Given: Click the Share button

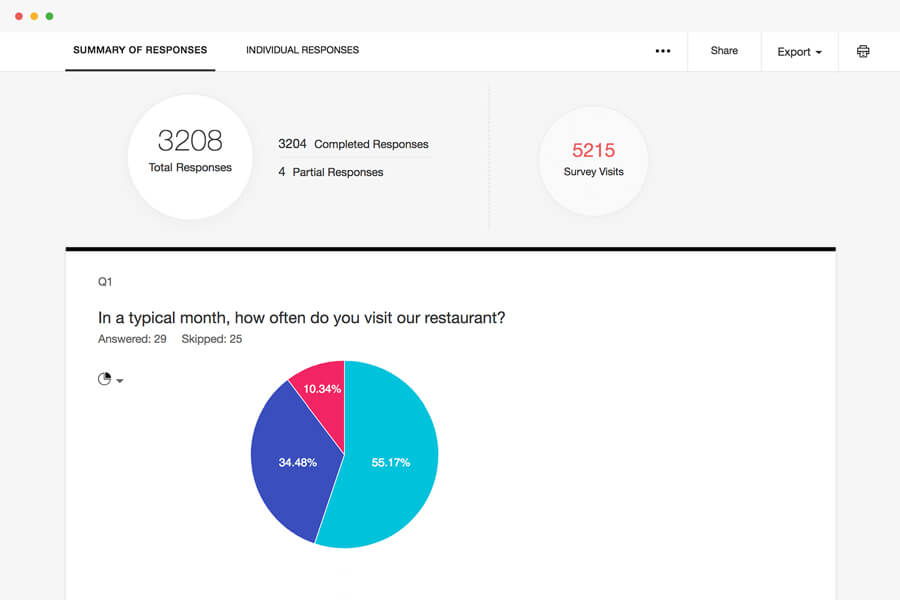Looking at the screenshot, I should pyautogui.click(x=724, y=51).
